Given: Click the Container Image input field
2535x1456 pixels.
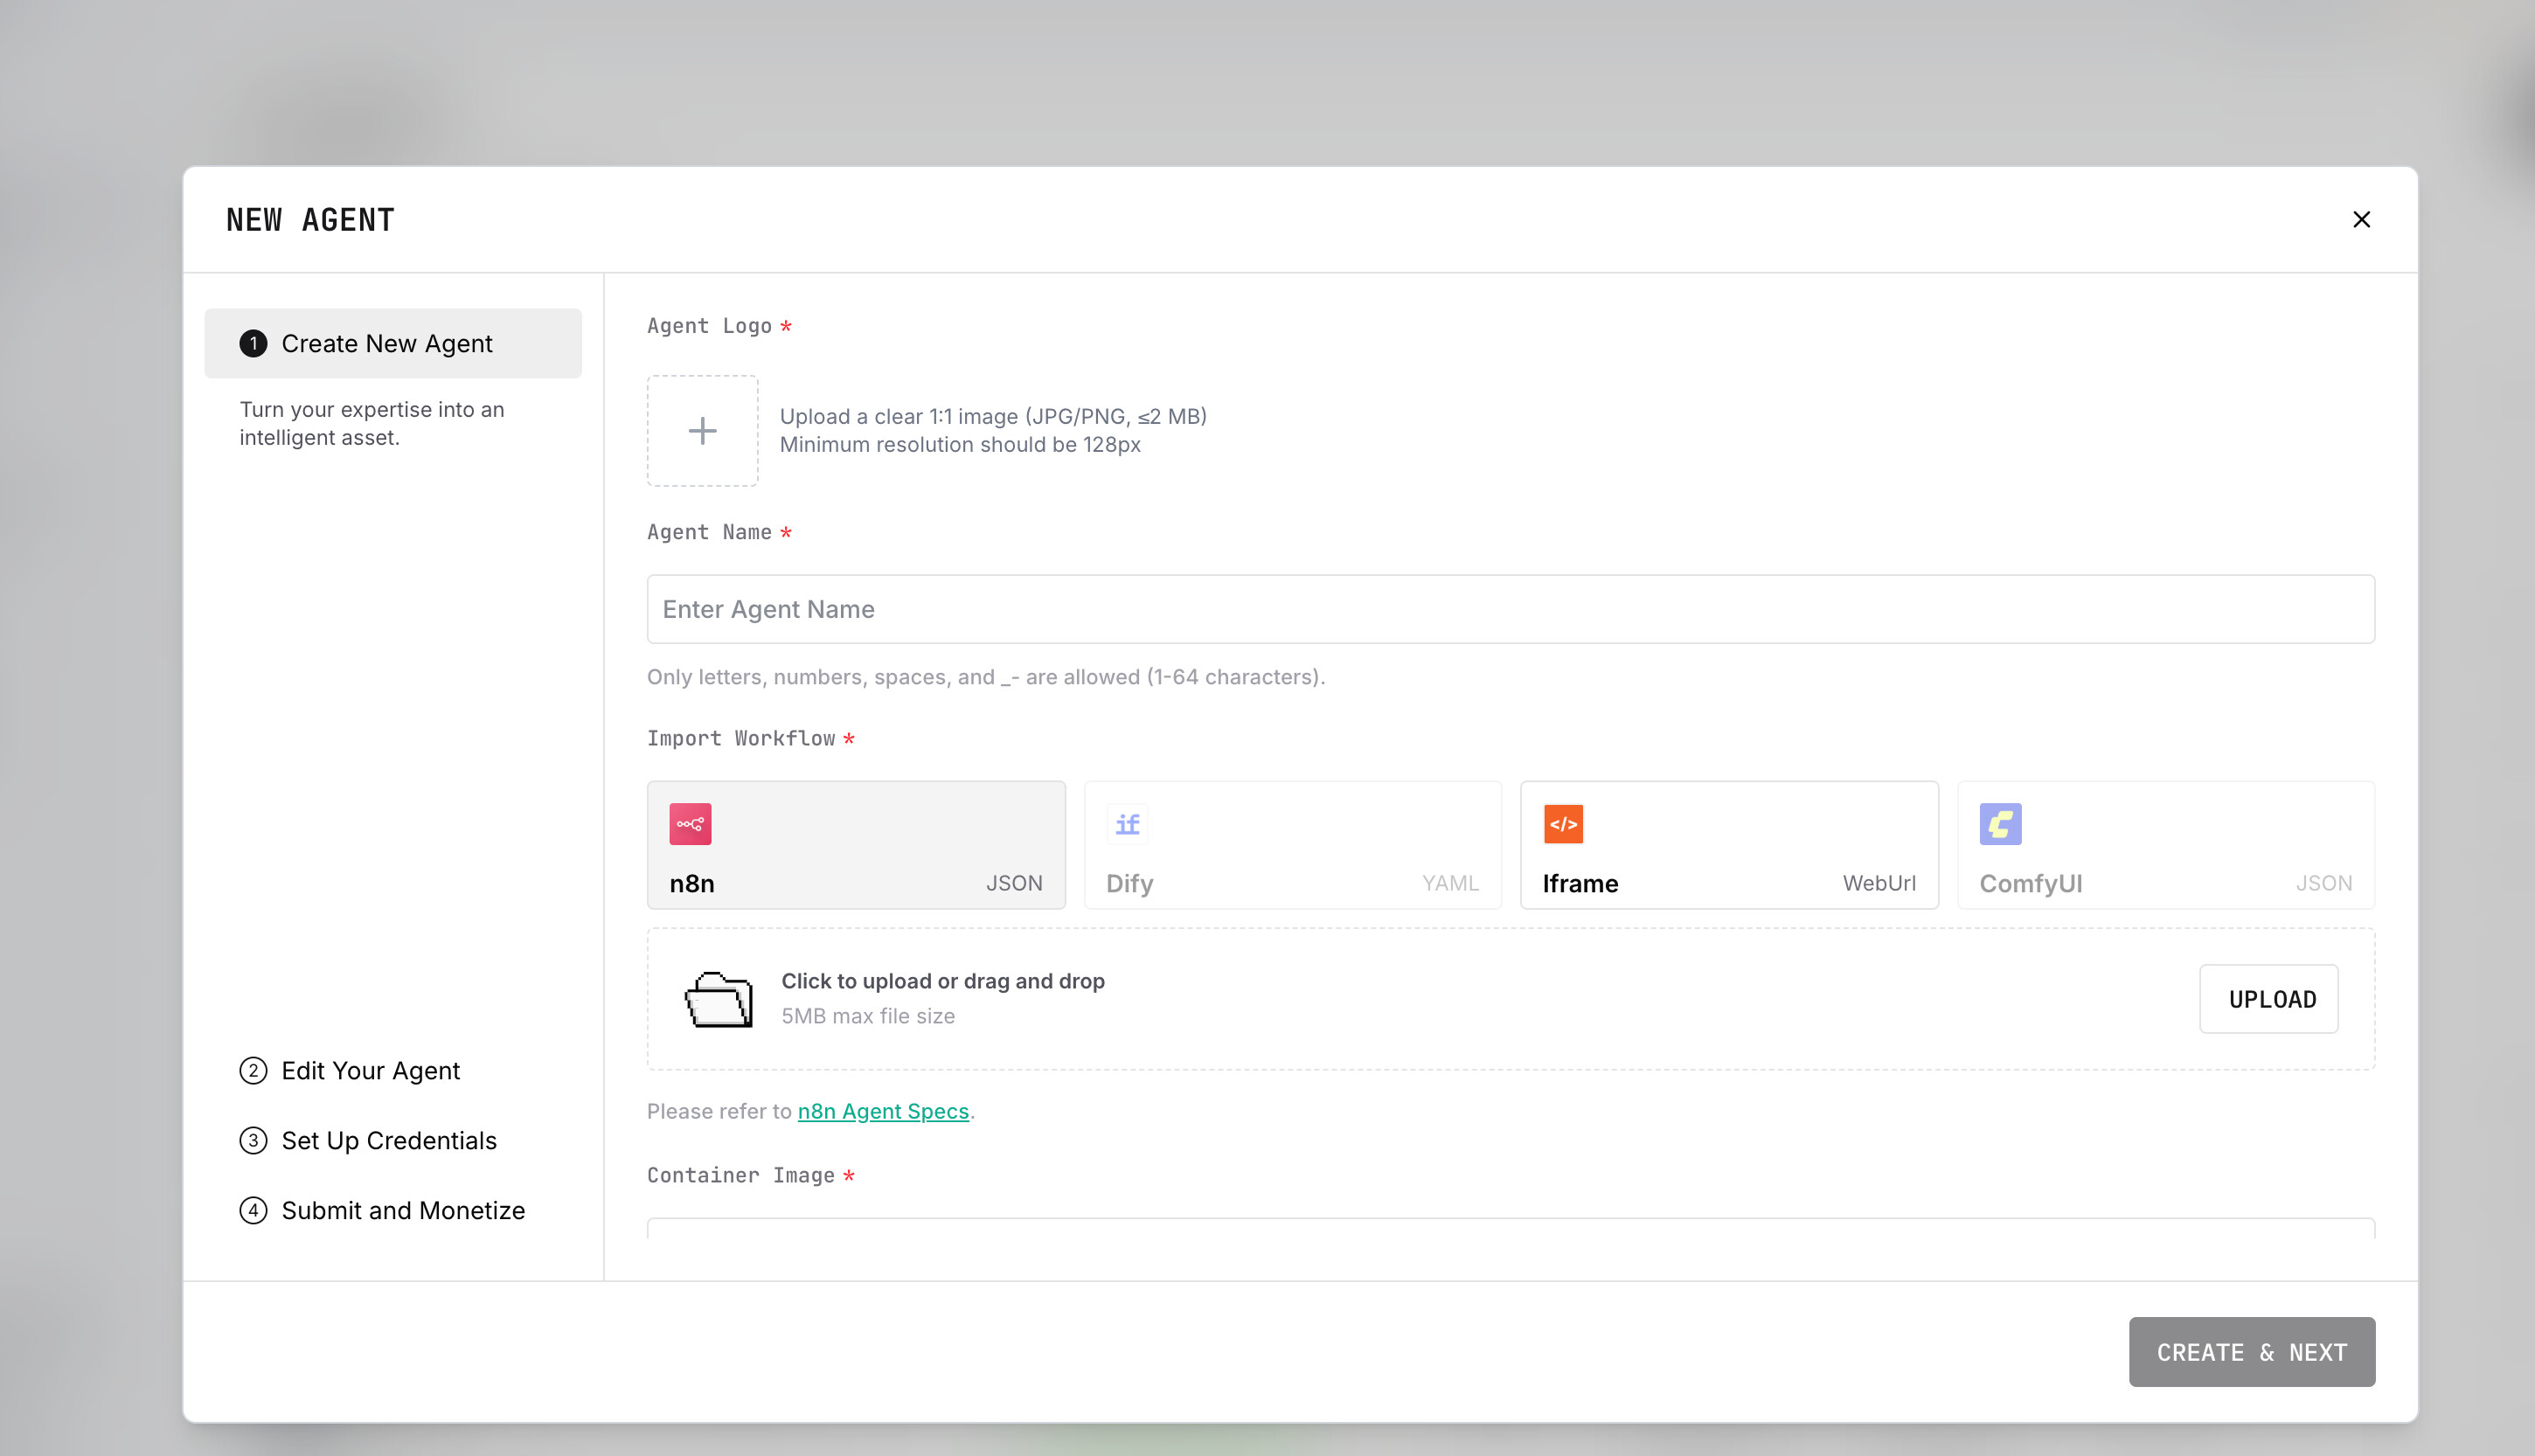Looking at the screenshot, I should (x=1510, y=1228).
